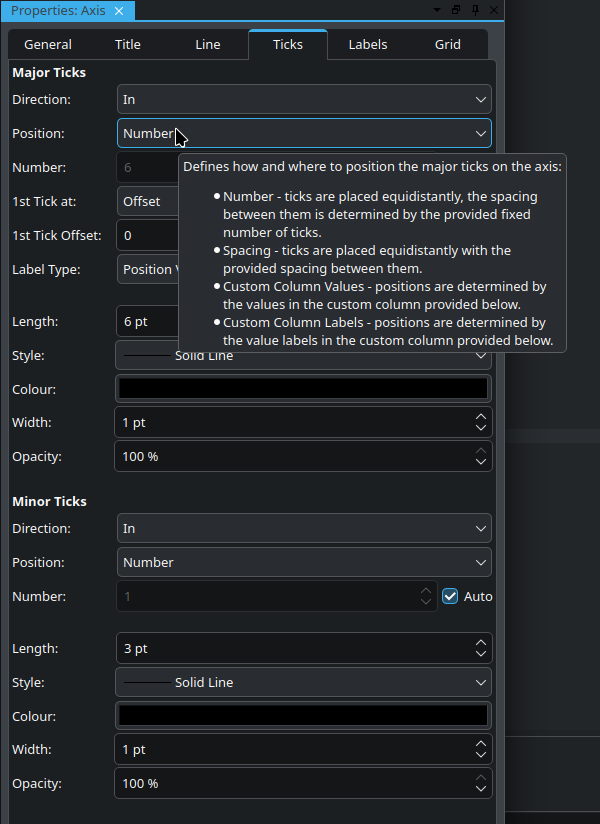Screen dimensions: 600x824
Task: Open the Minor Ticks Style dropdown
Action: click(304, 682)
